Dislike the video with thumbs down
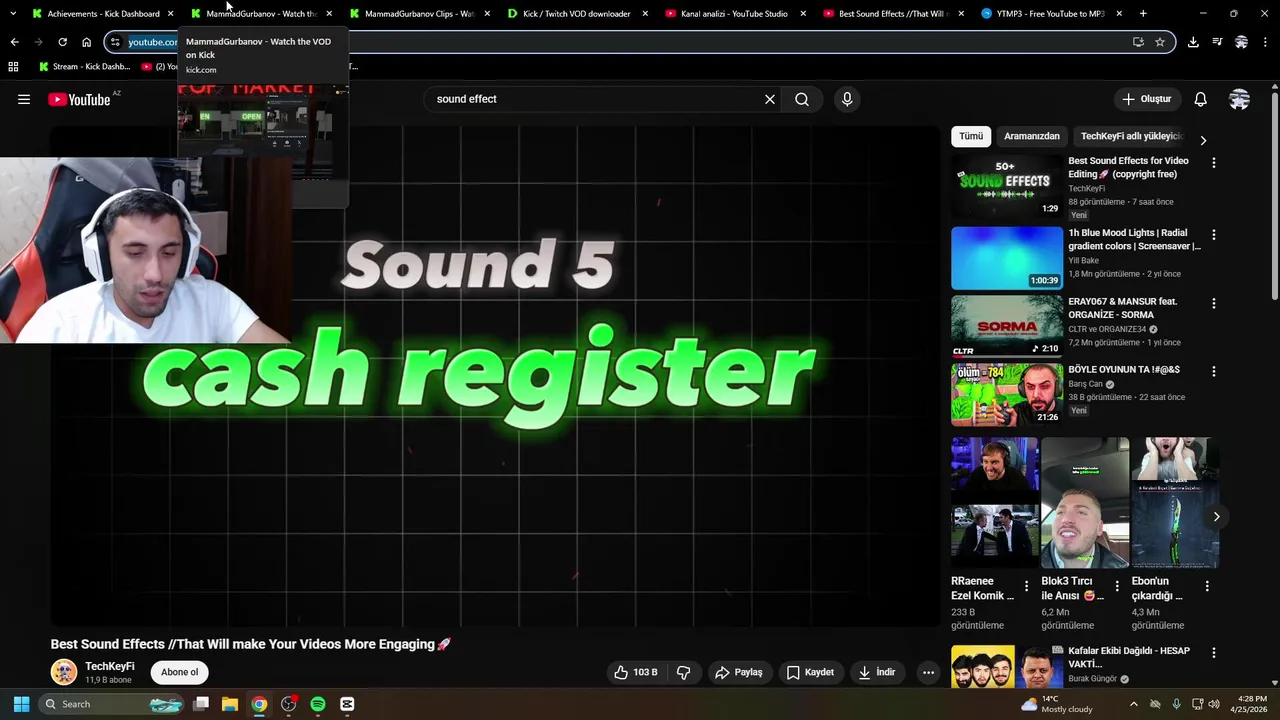Image resolution: width=1280 pixels, height=720 pixels. (684, 672)
